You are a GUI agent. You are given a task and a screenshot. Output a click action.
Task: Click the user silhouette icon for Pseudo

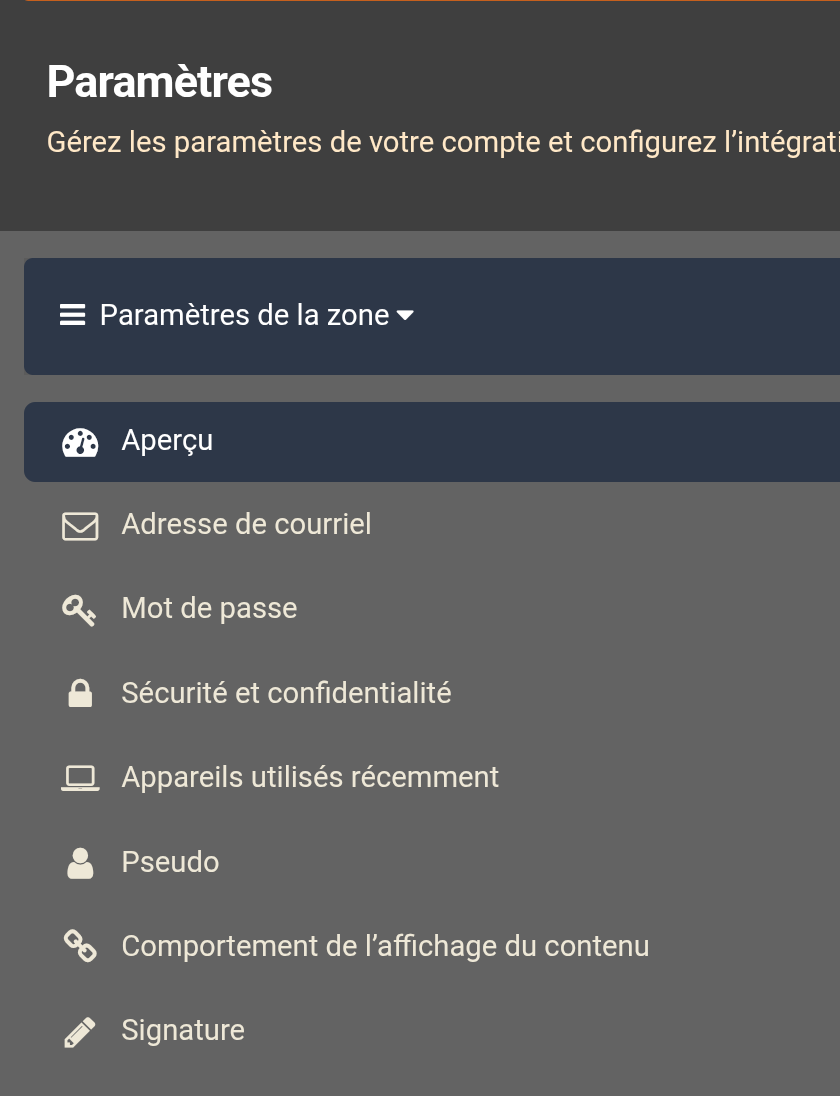tap(80, 863)
